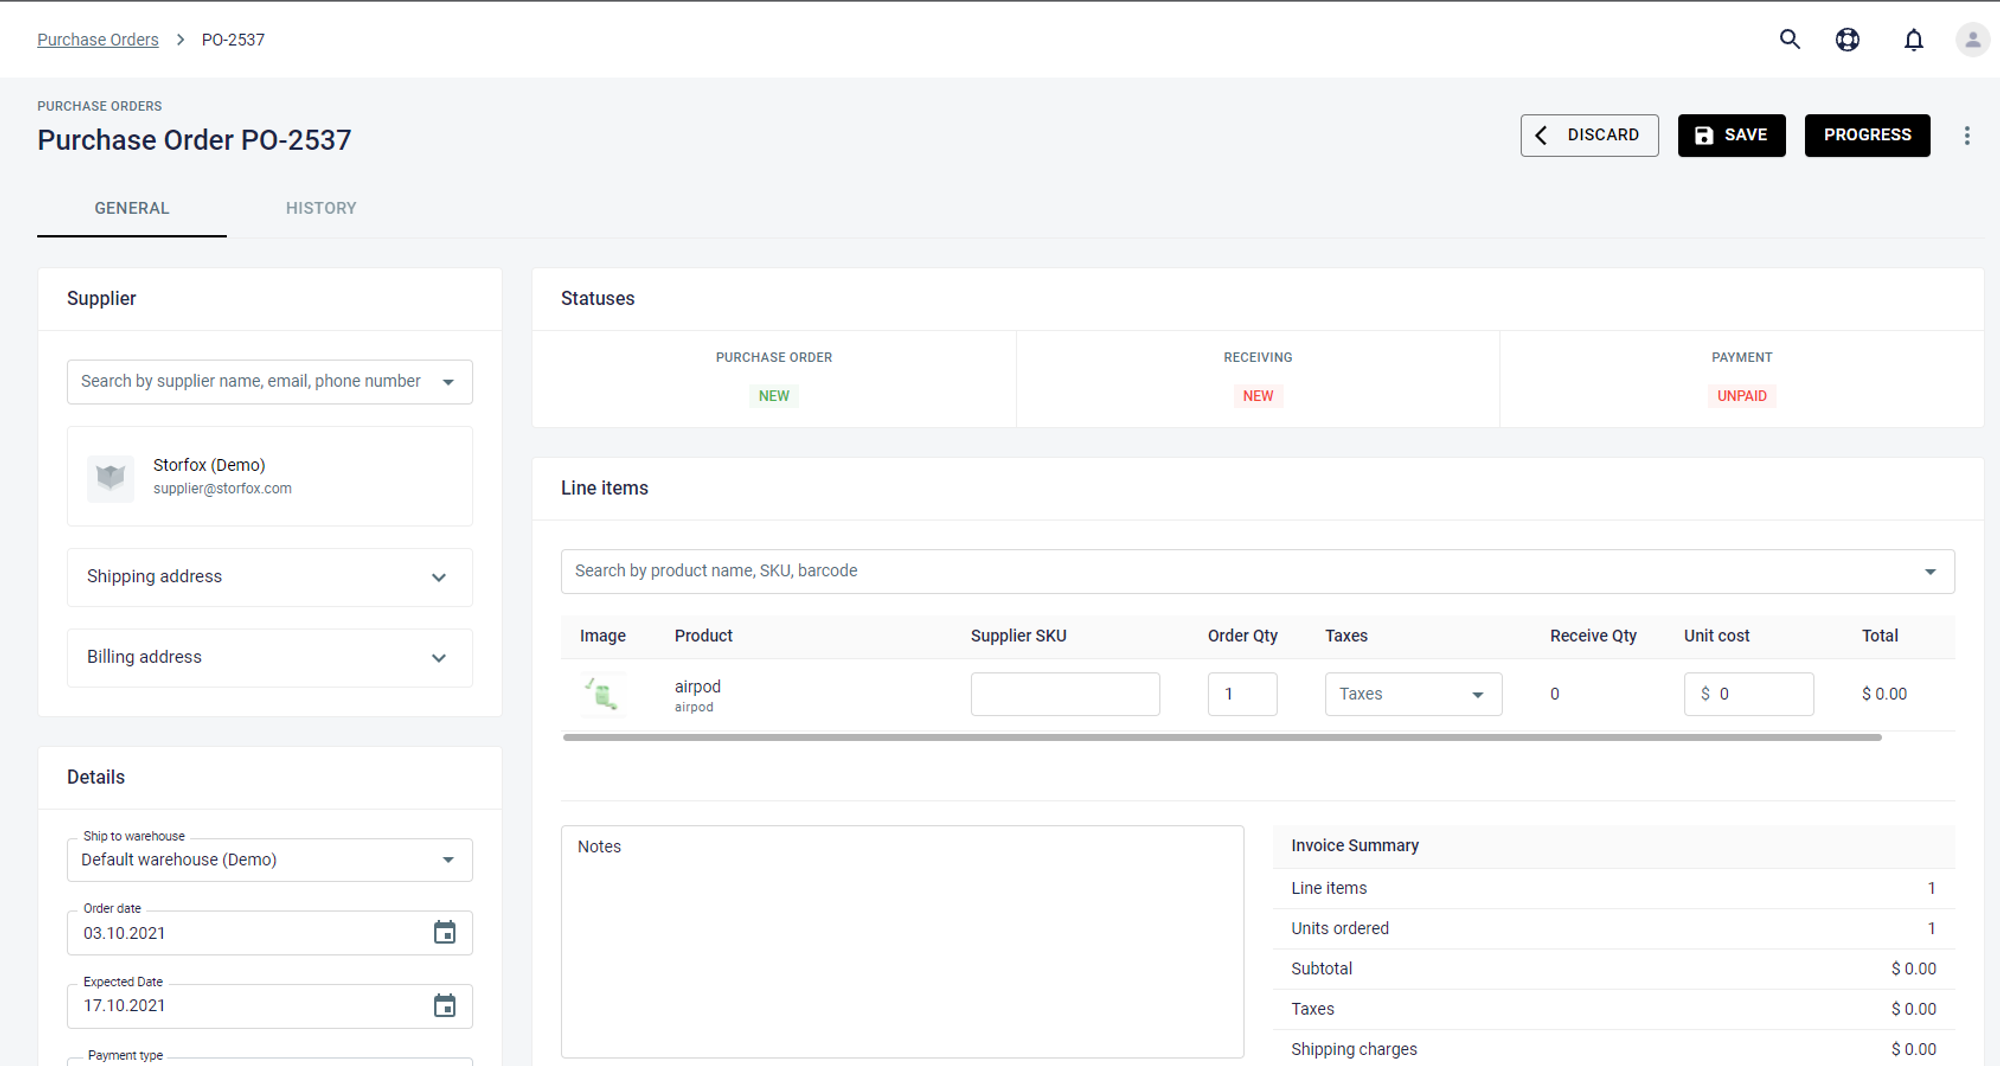Click supplier@storfox.com email text
This screenshot has width=2000, height=1066.
222,488
